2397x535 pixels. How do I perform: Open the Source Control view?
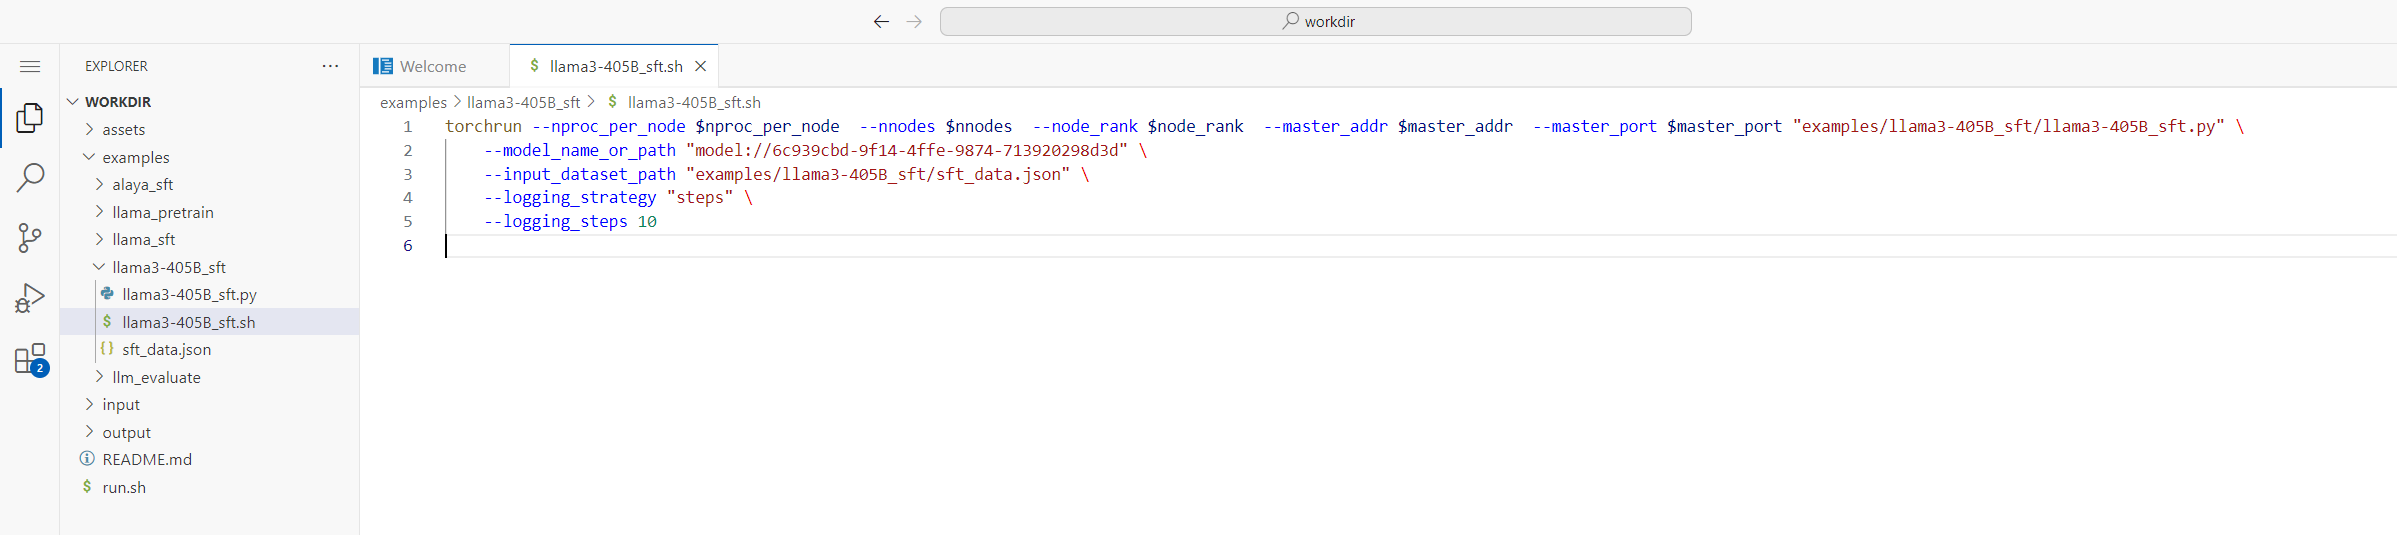[30, 238]
